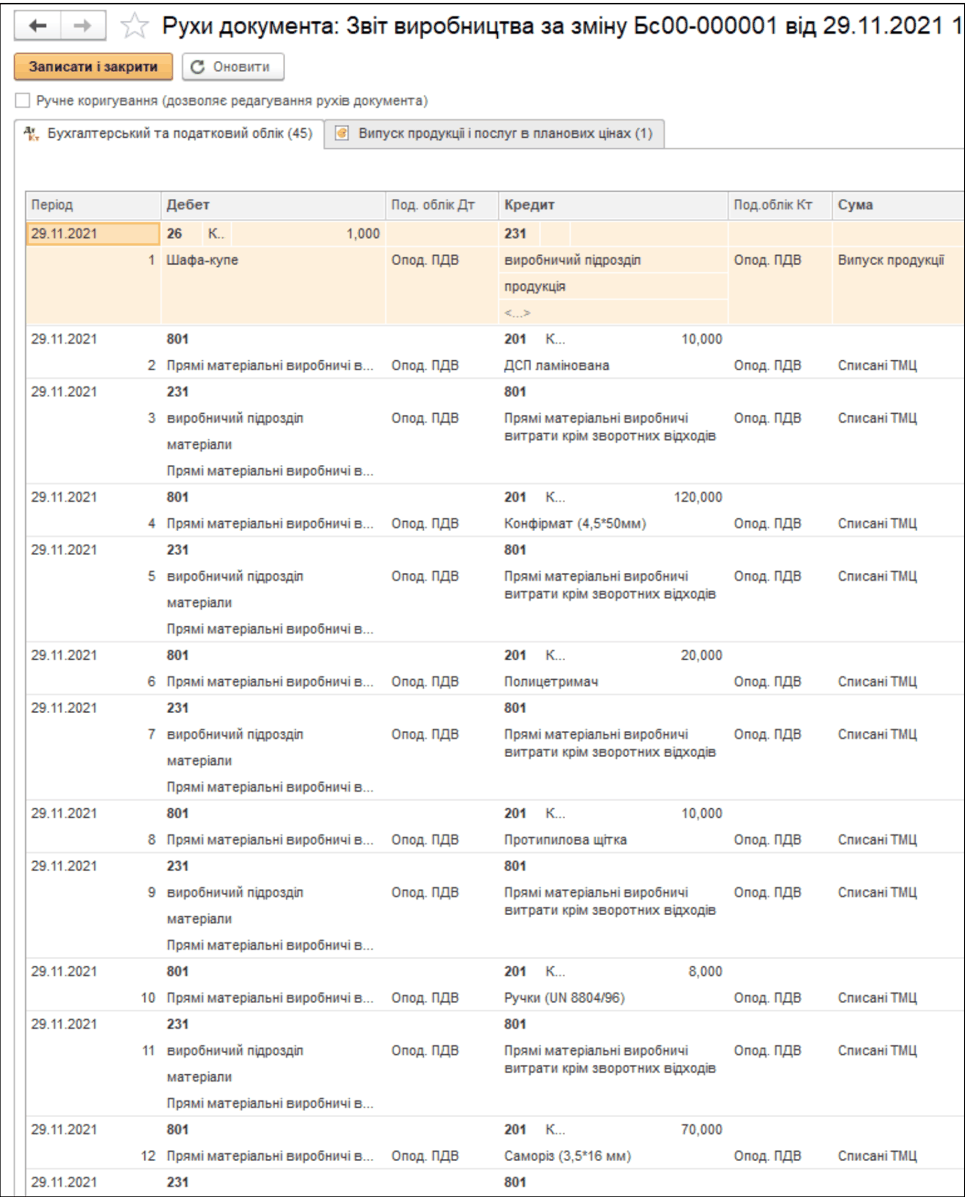This screenshot has width=965, height=1197.
Task: Select 'Шафа-купе' cell in row 1
Action: tap(273, 260)
